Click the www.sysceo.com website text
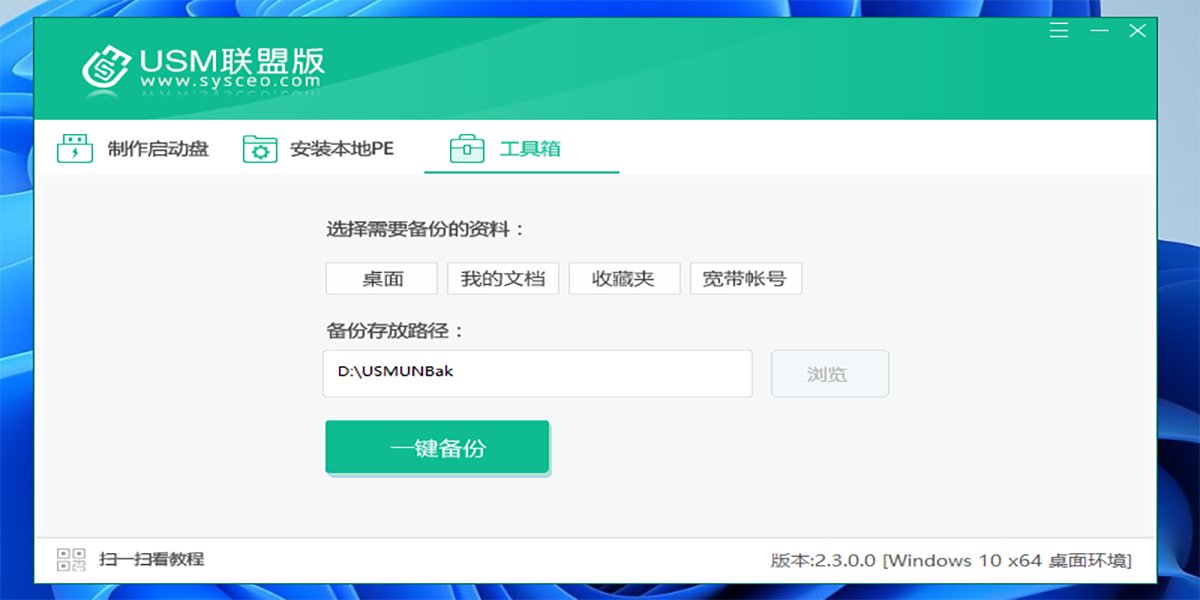This screenshot has width=1200, height=600. coord(232,80)
